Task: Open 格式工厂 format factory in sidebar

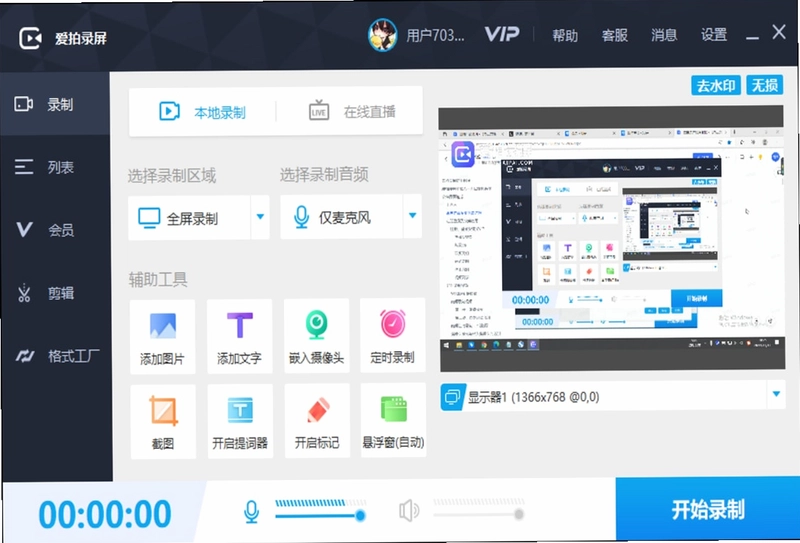Action: 55,355
